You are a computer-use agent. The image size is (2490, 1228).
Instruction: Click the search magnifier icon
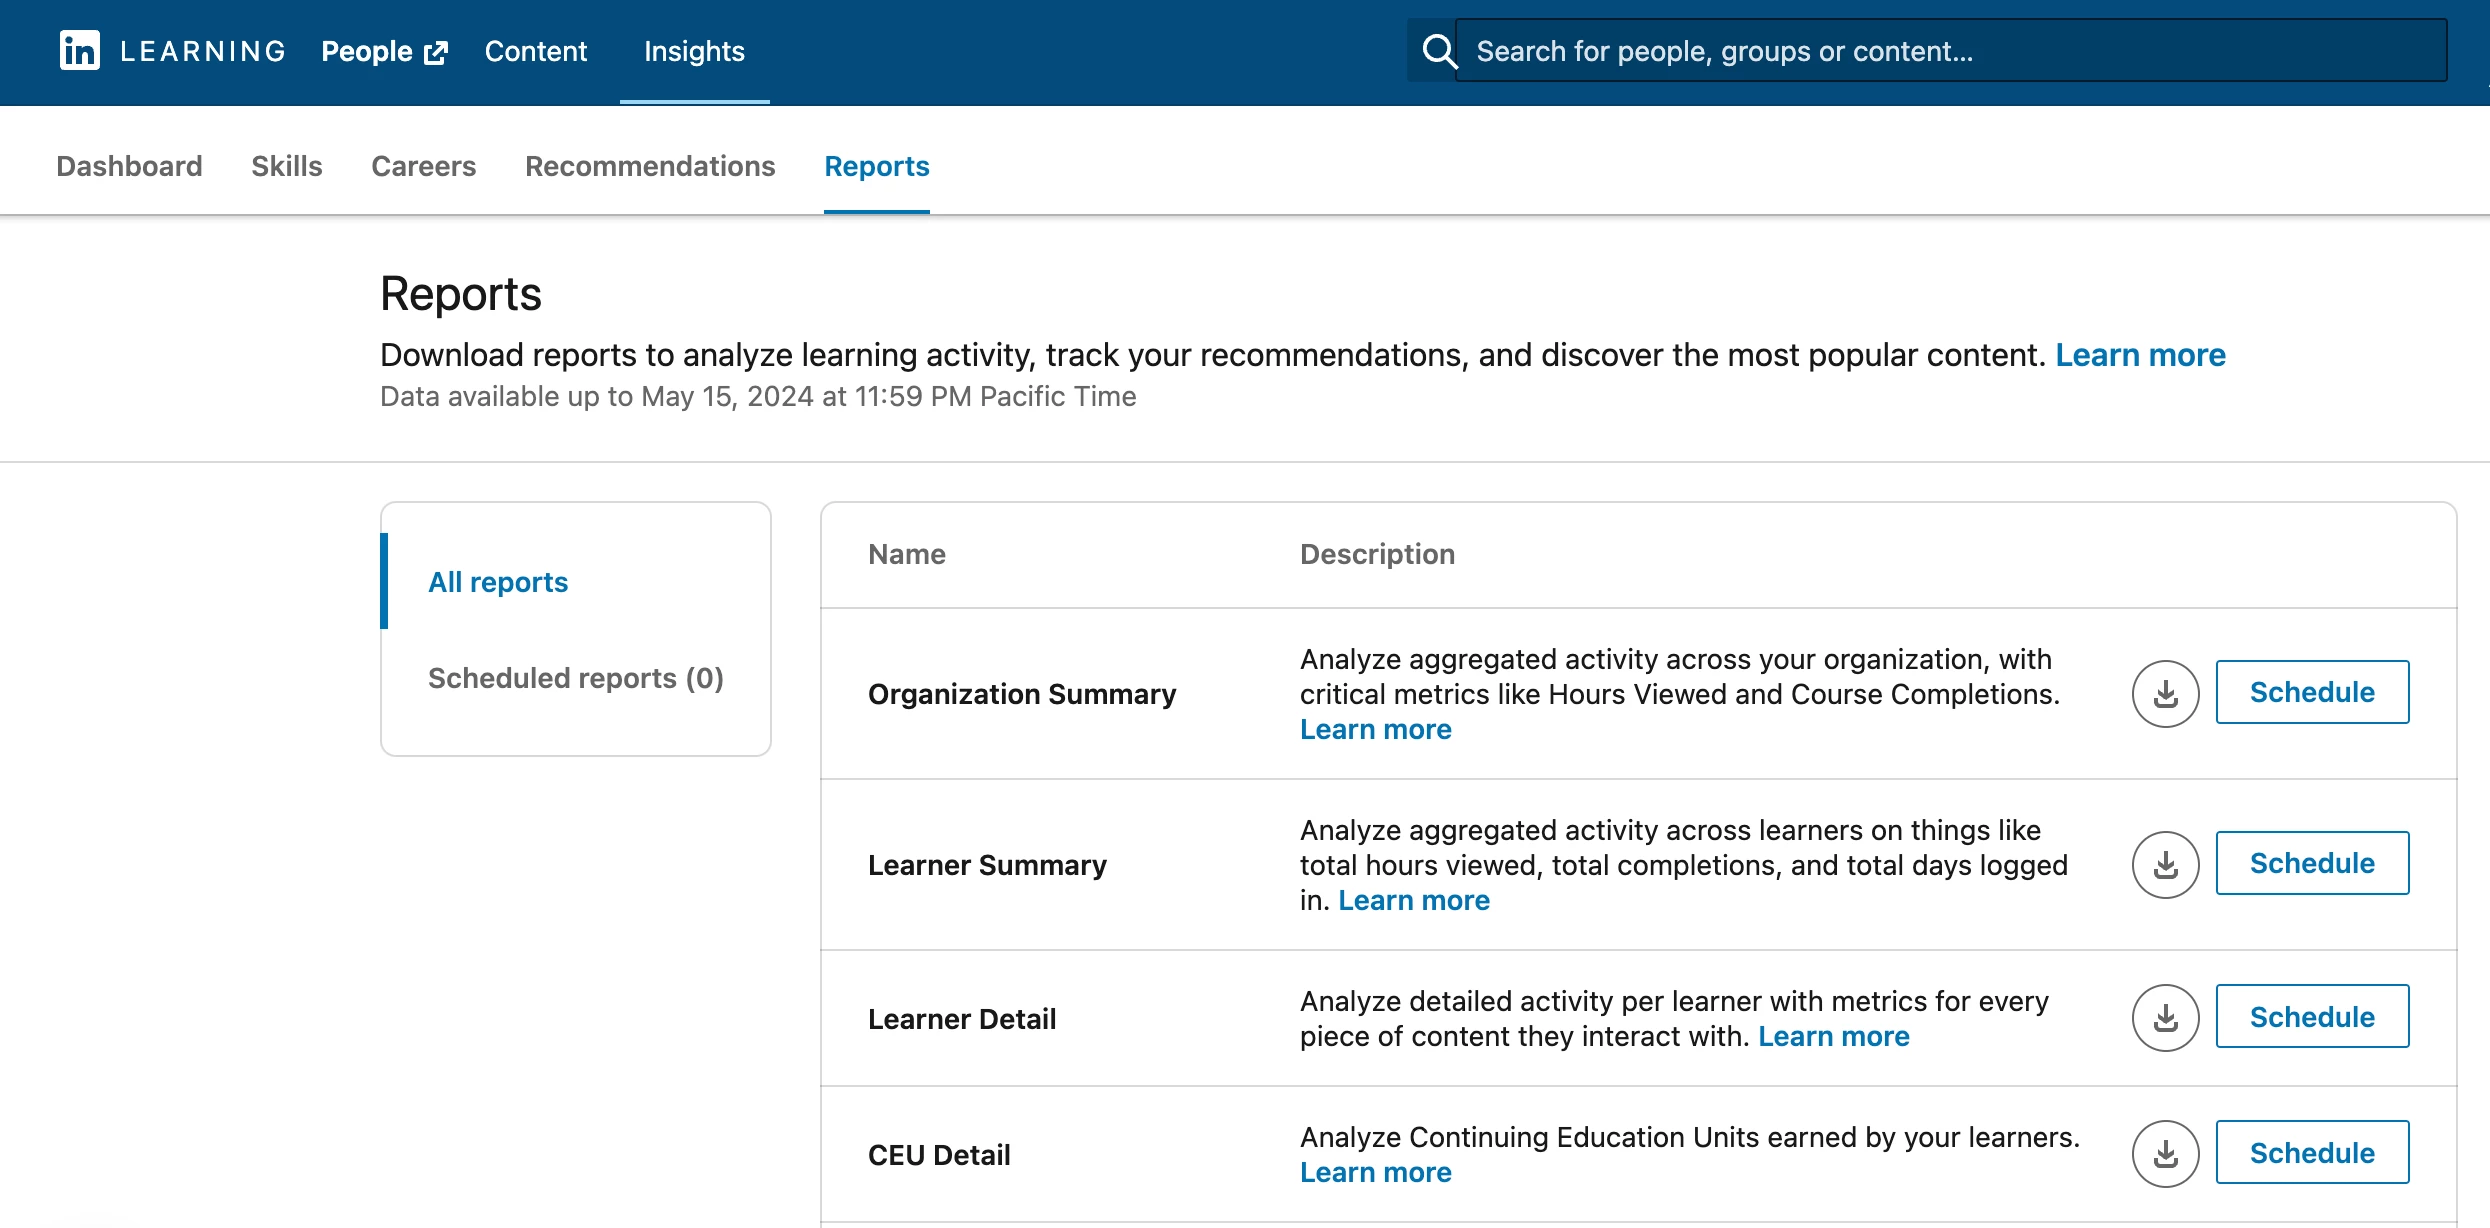[1438, 51]
